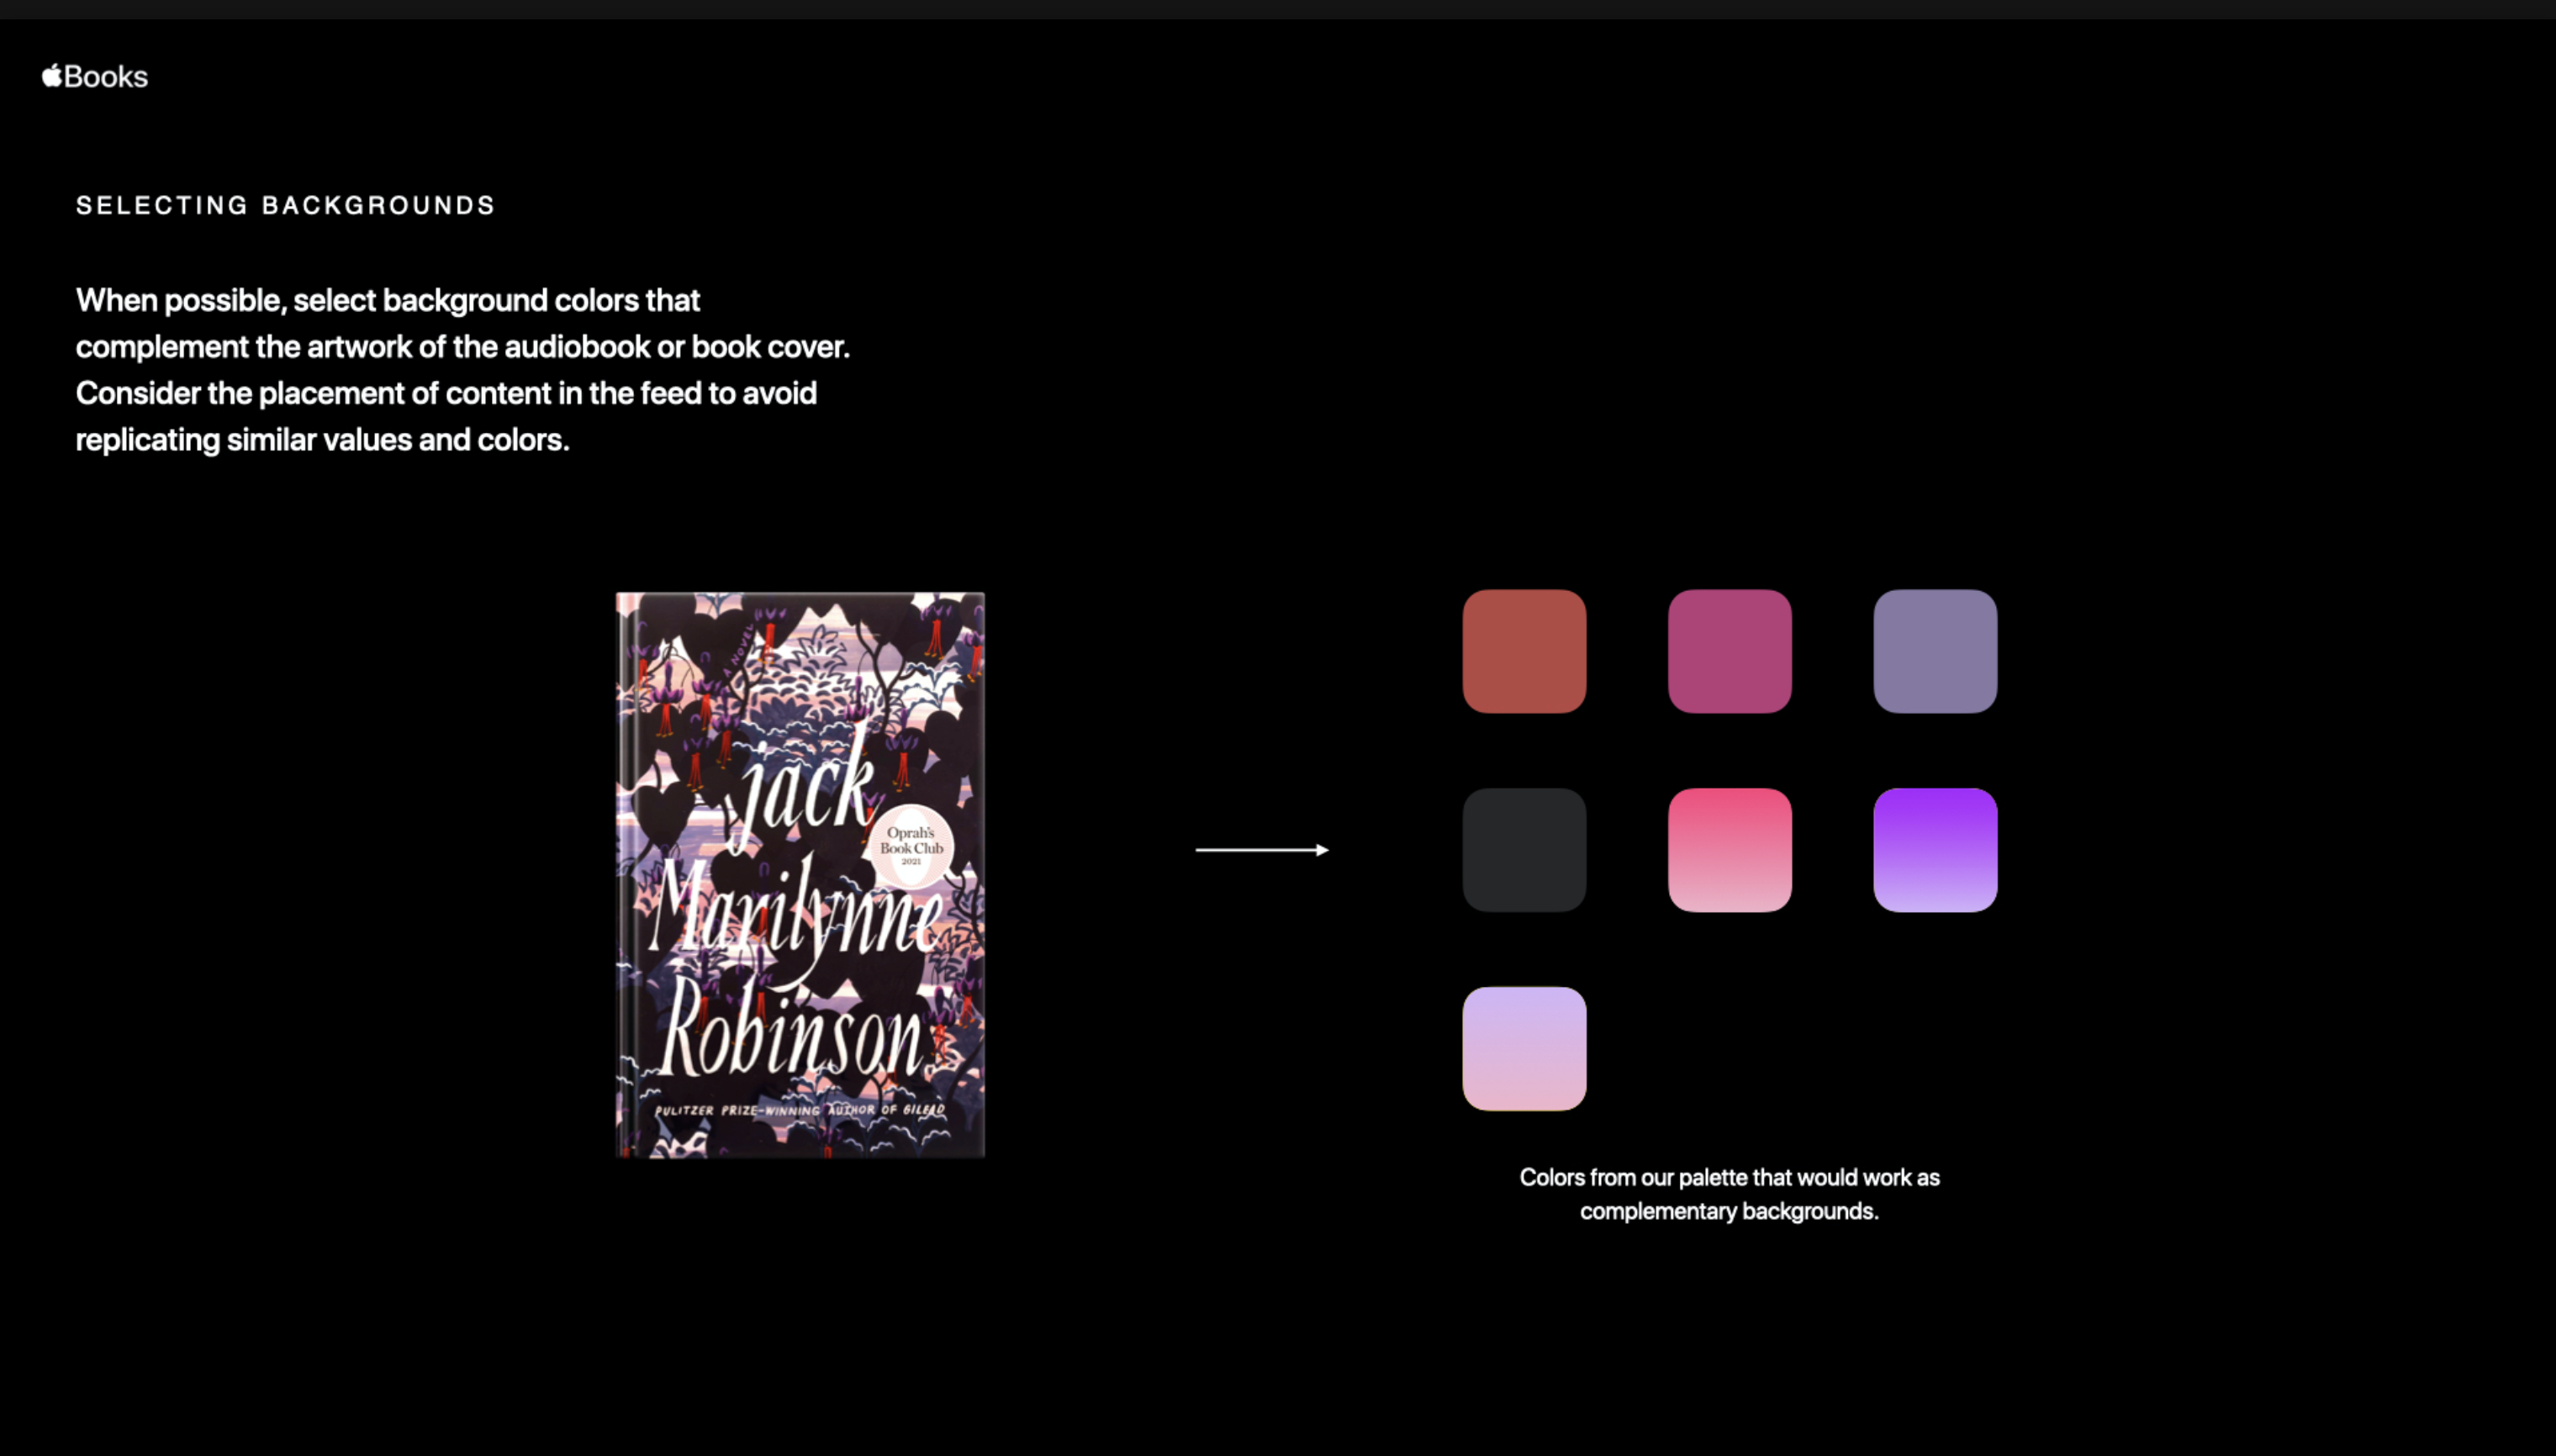
Task: Click the 'Colors from our palette' caption
Action: click(1729, 1177)
